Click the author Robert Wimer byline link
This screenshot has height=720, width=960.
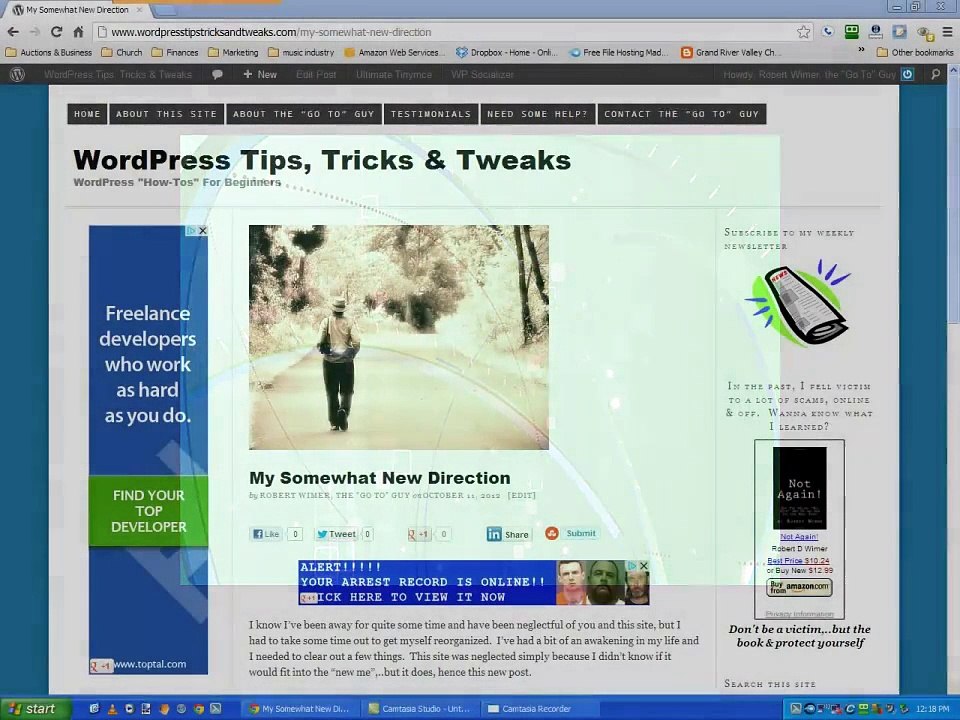334,495
